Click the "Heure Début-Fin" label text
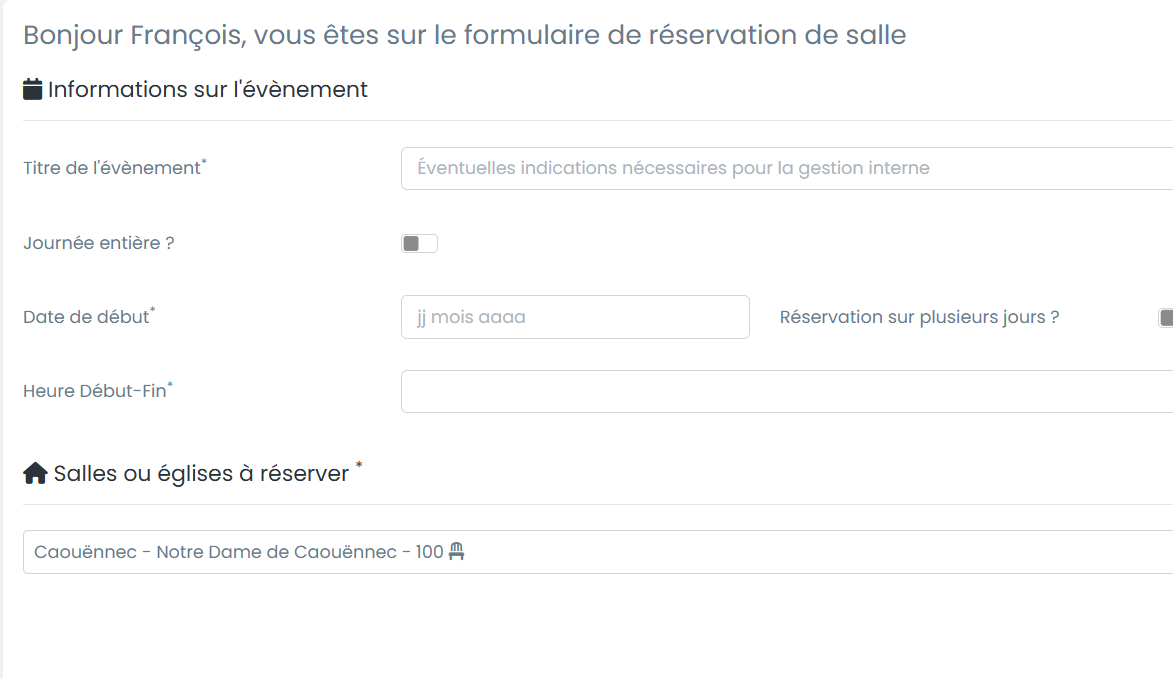The width and height of the screenshot is (1173, 678). 94,391
